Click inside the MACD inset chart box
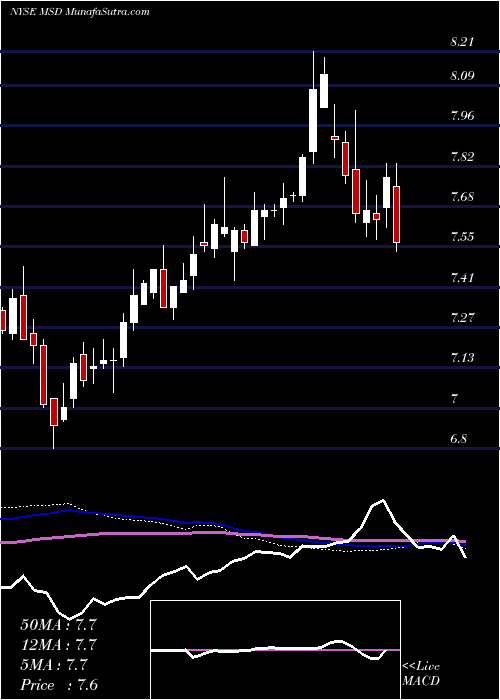Image resolution: width=500 pixels, height=700 pixels. (275, 650)
